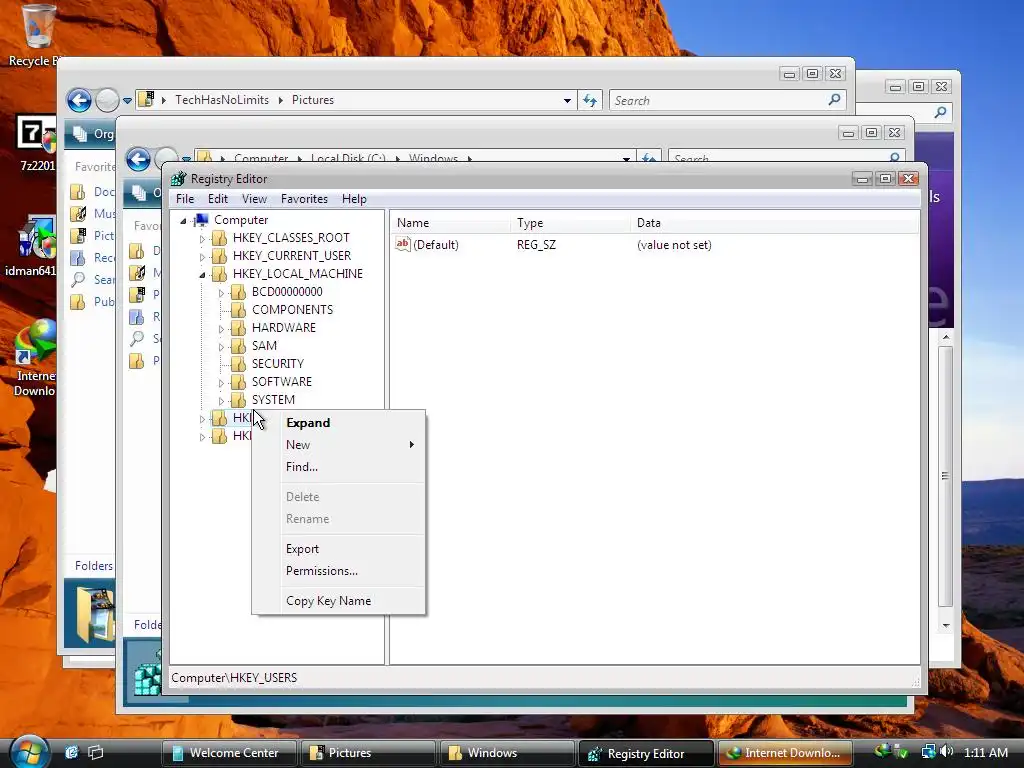
Task: Click the search magnifier in Pictures window
Action: click(x=834, y=100)
